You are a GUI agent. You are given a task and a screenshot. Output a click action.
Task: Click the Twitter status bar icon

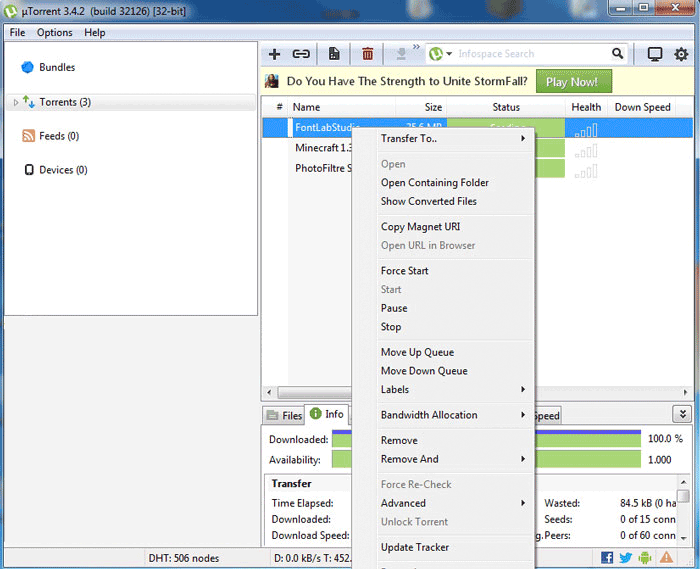625,558
